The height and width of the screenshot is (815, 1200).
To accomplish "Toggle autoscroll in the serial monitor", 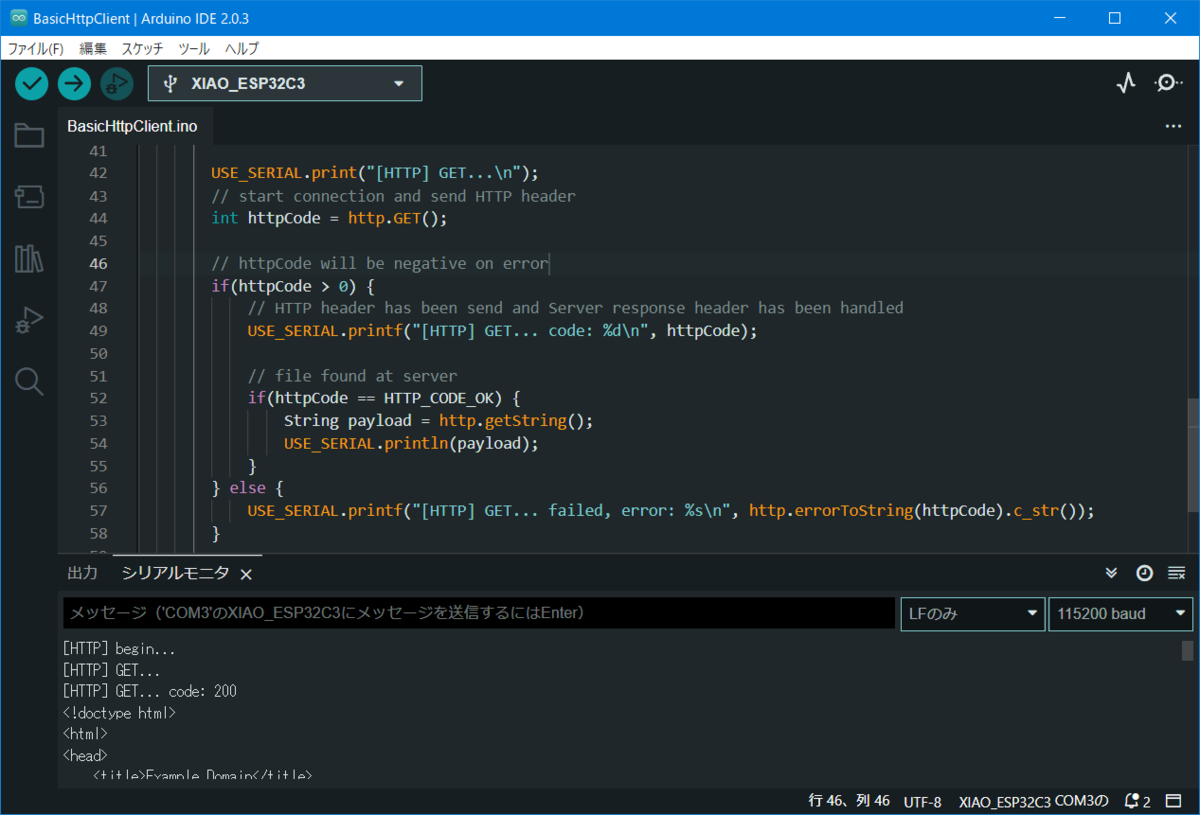I will (1111, 573).
